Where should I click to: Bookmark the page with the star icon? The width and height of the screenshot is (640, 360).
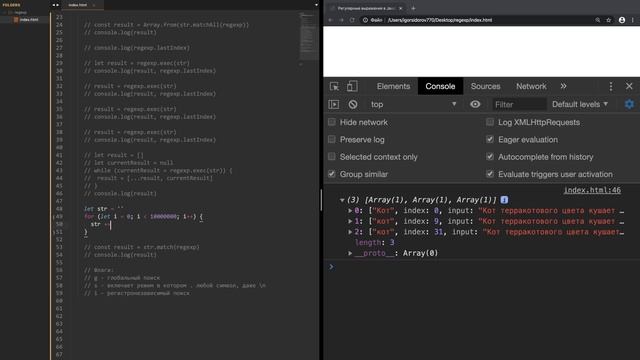tap(609, 20)
